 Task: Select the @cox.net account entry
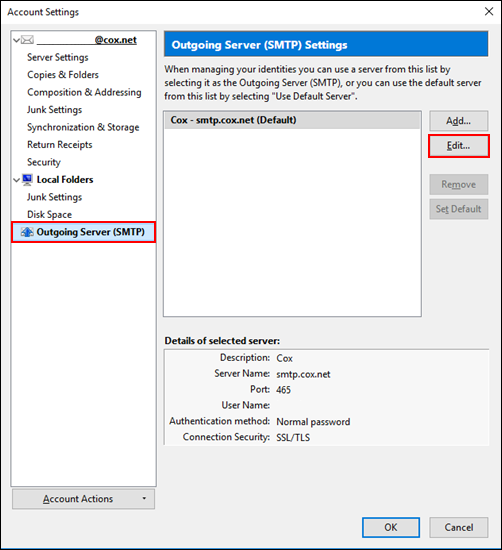[86, 40]
